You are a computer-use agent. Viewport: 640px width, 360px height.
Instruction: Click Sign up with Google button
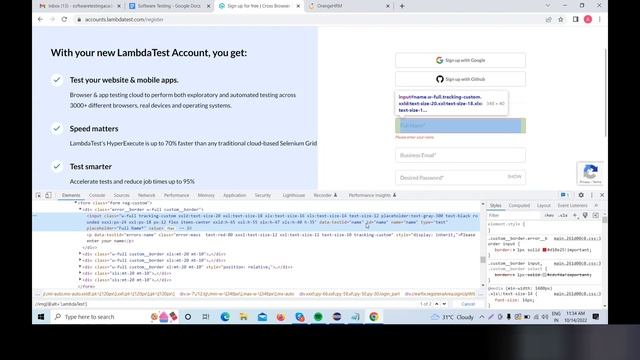(460, 60)
